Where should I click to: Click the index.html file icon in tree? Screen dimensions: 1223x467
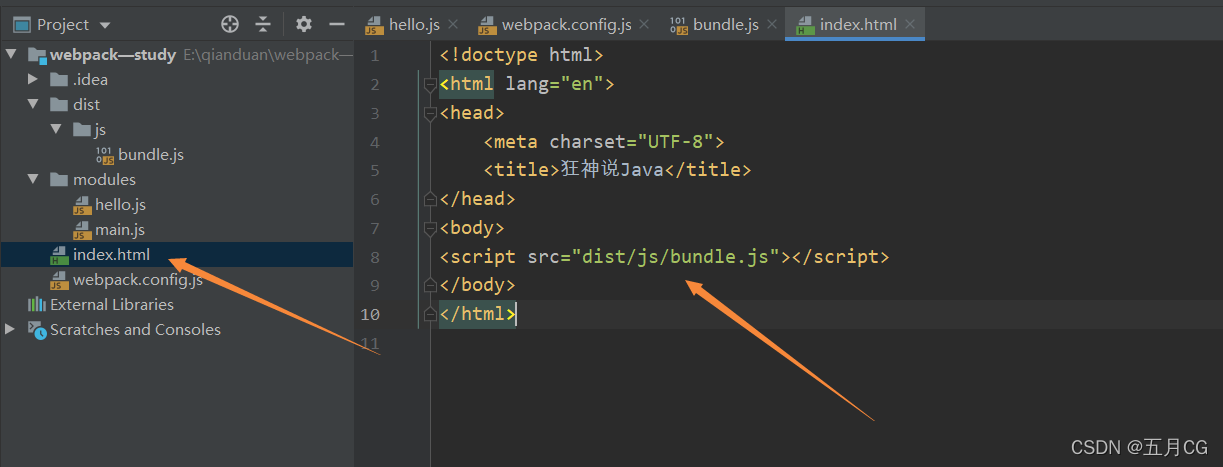pos(59,254)
